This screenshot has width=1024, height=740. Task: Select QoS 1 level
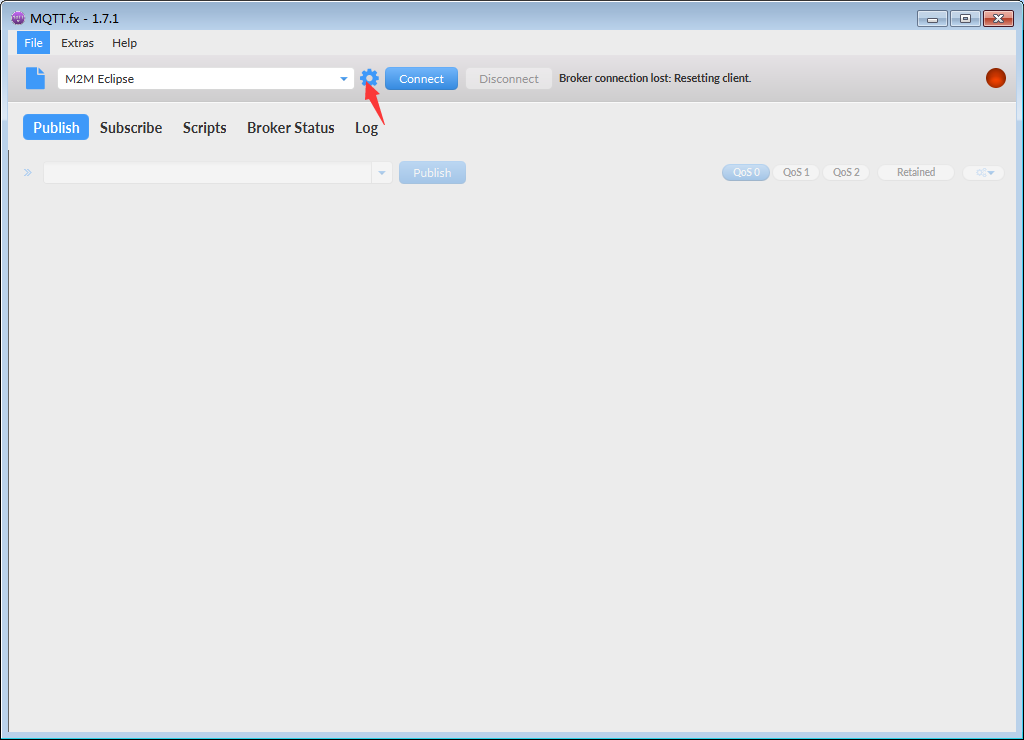click(x=796, y=172)
